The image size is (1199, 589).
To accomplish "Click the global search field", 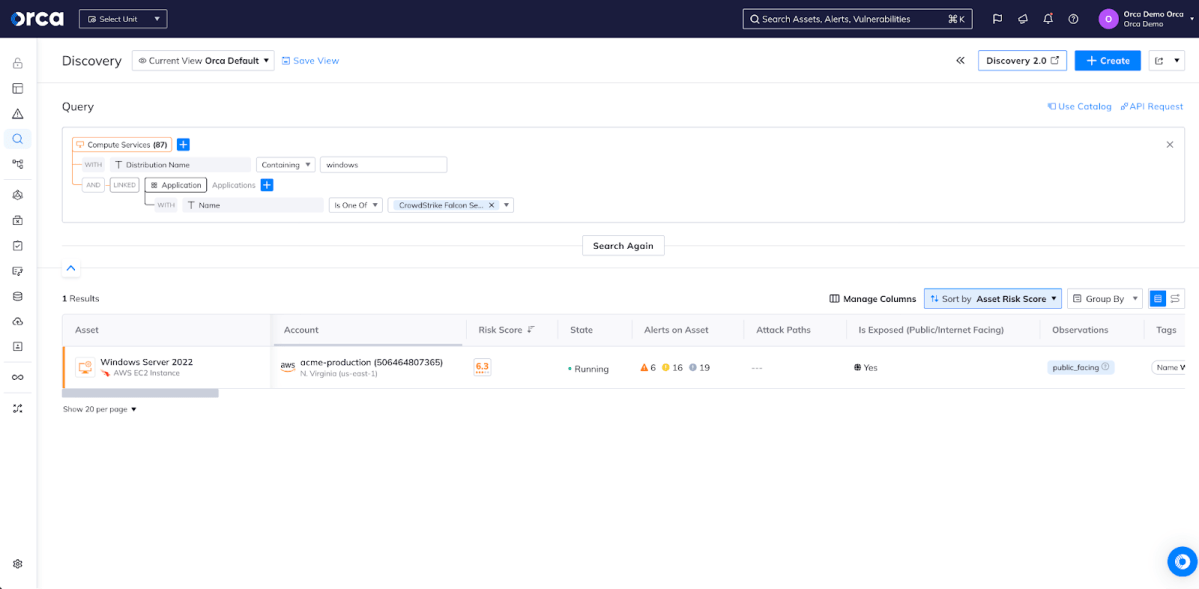I will tap(857, 19).
